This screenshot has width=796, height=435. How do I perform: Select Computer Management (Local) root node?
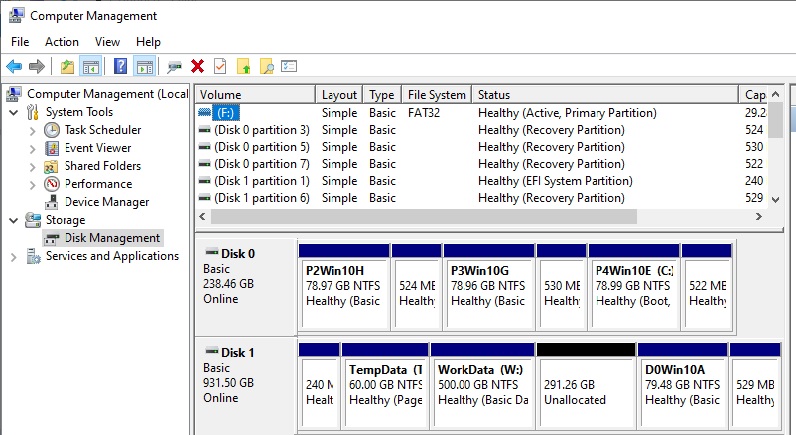tap(107, 94)
